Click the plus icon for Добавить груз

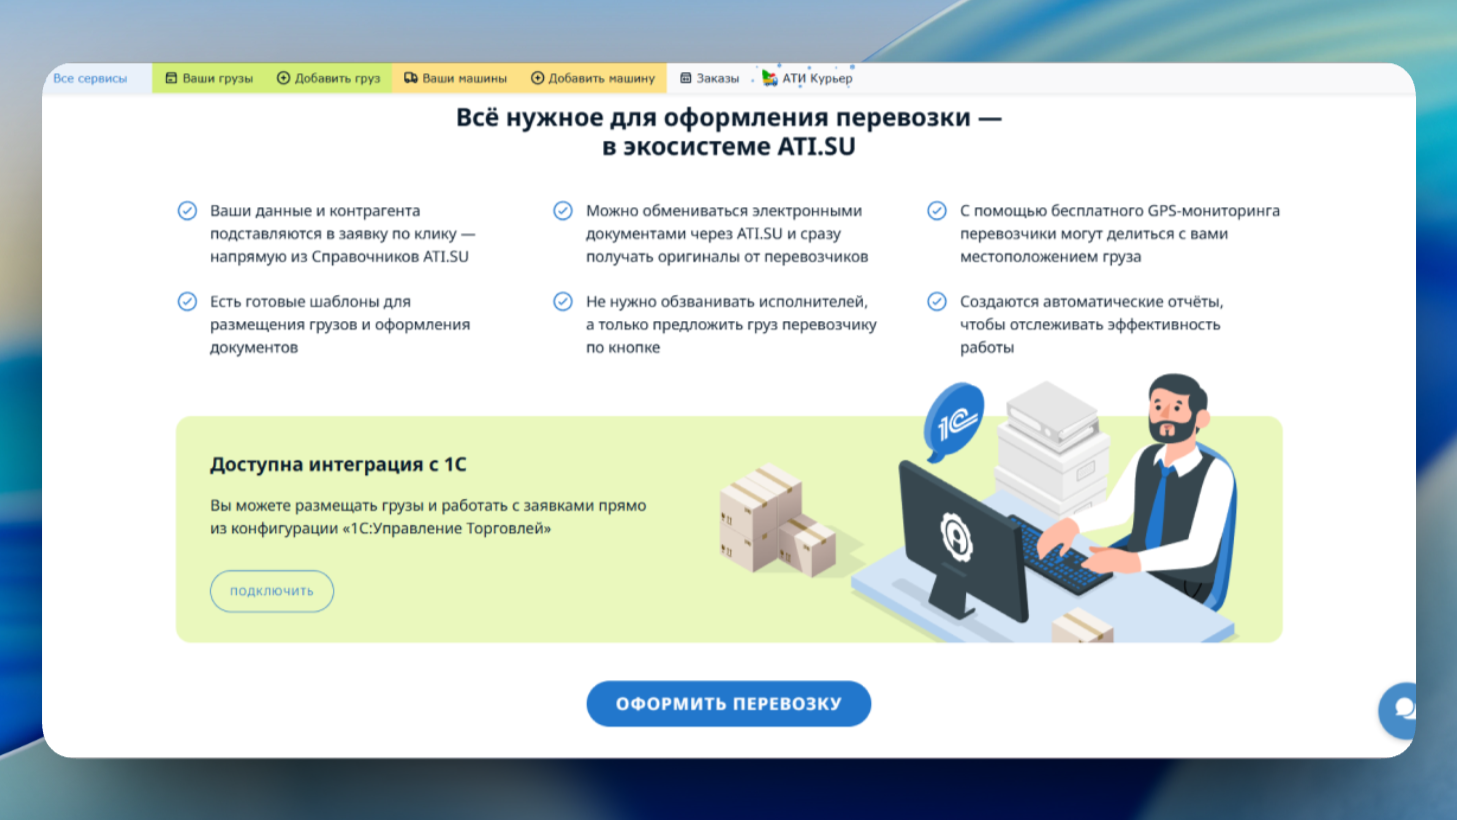(283, 78)
